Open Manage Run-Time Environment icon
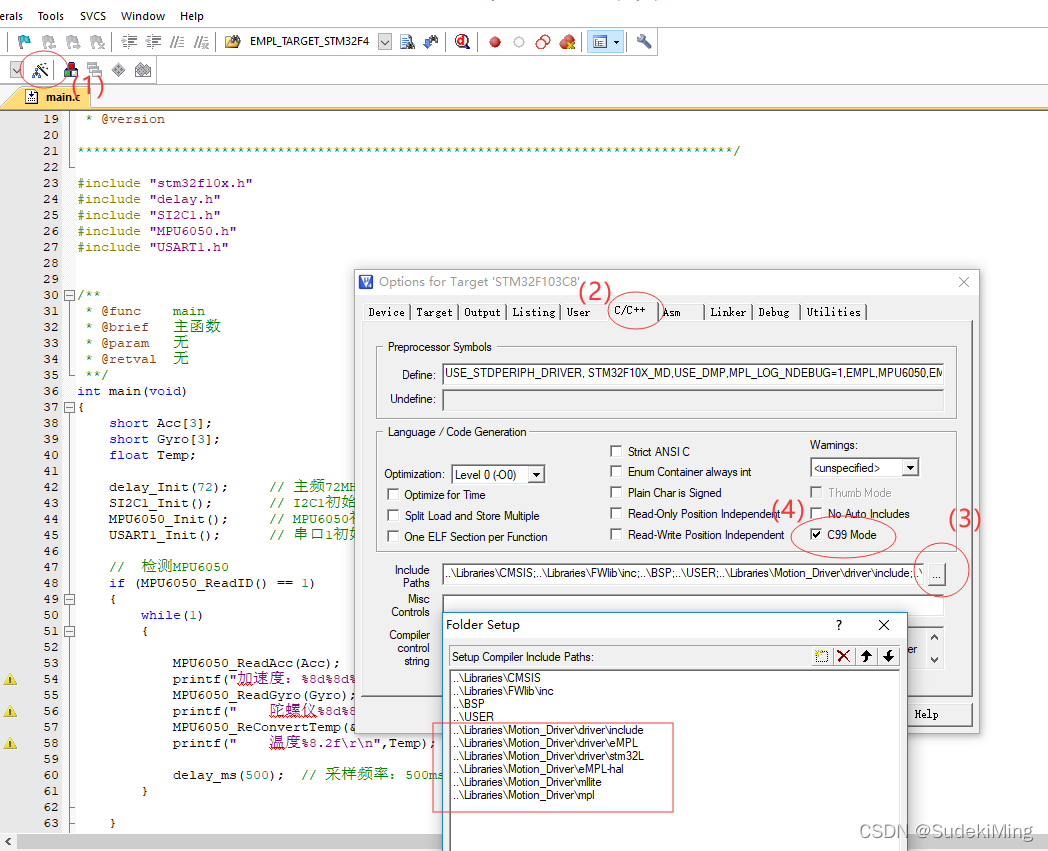 (x=94, y=70)
